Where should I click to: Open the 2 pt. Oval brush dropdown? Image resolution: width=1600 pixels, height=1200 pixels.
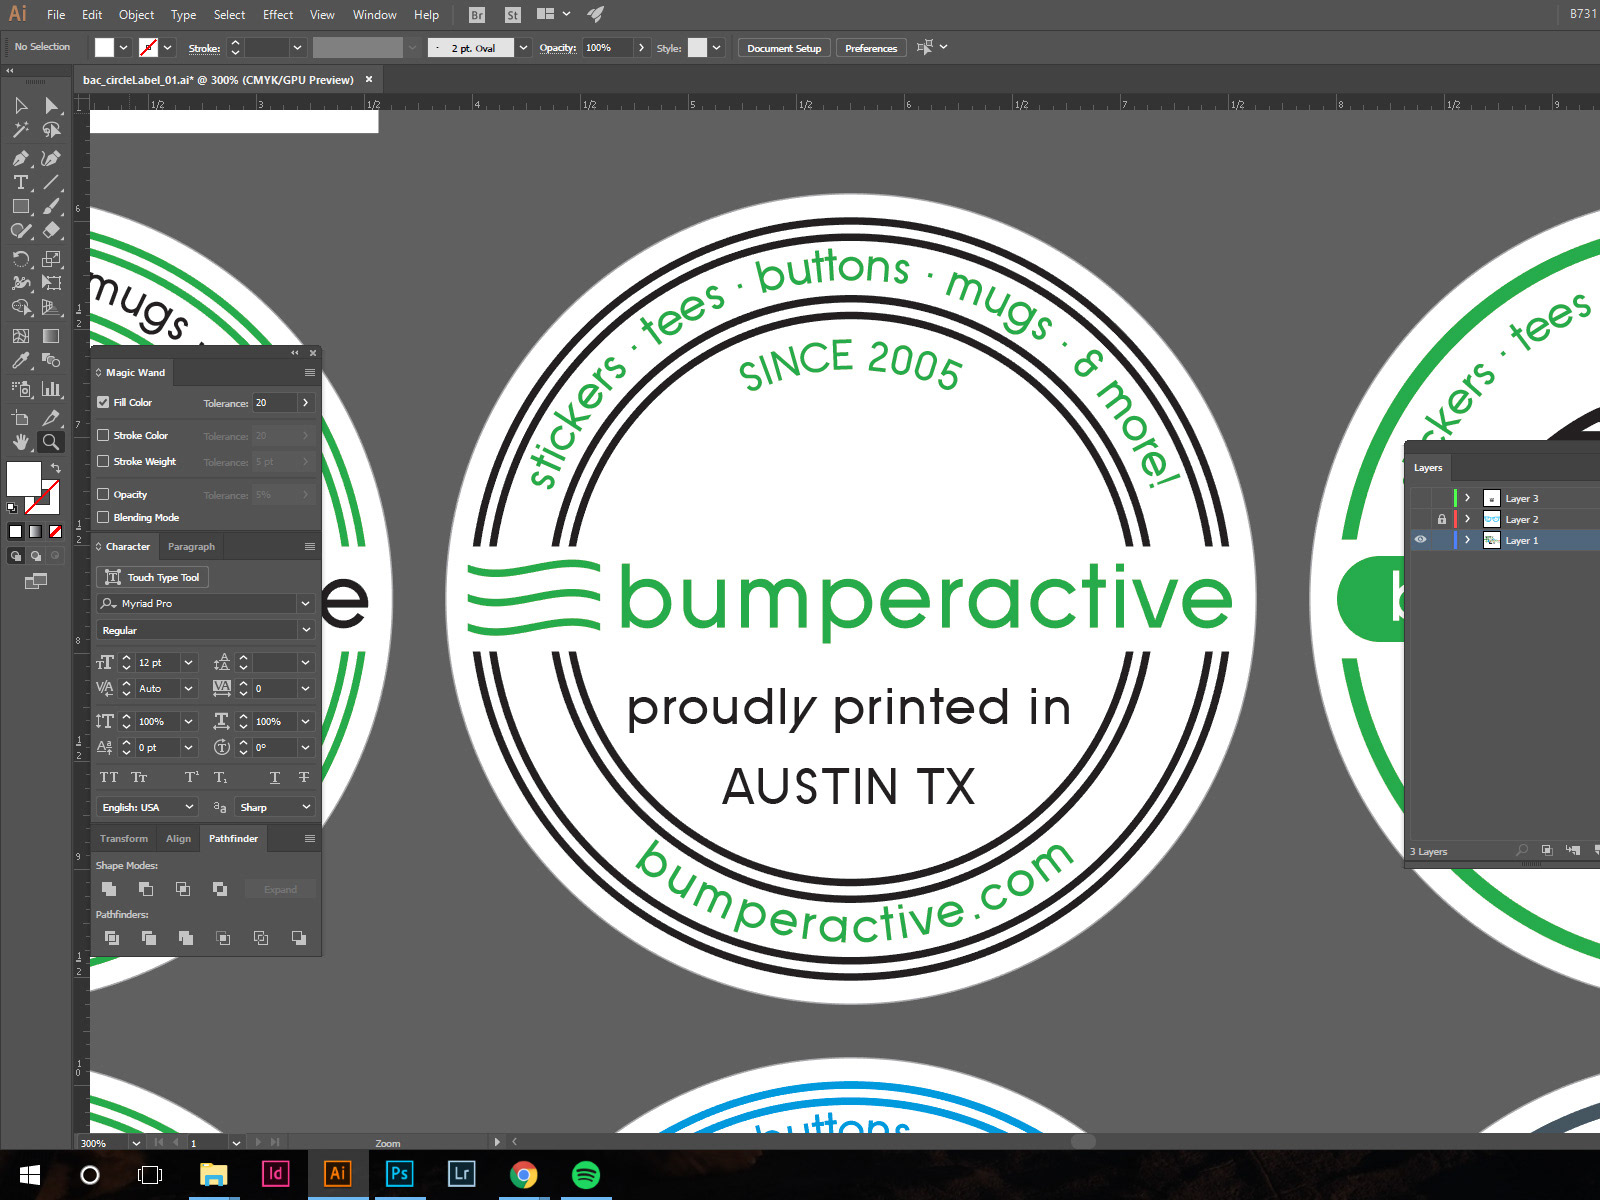point(523,48)
